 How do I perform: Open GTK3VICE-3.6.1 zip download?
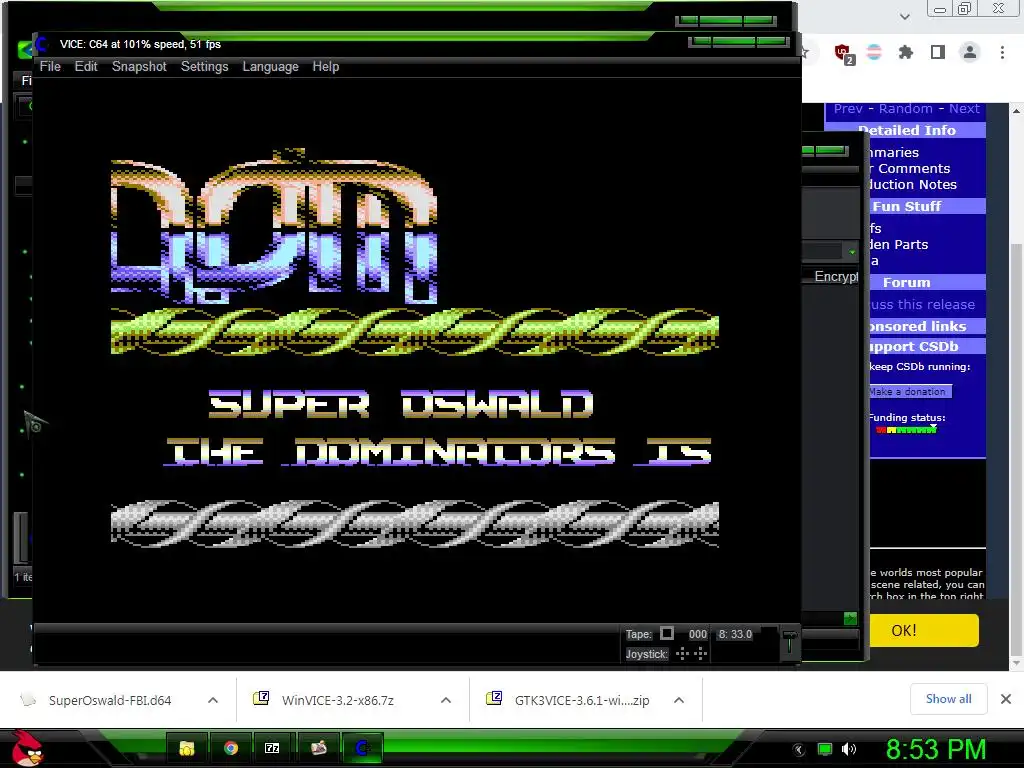(x=581, y=701)
